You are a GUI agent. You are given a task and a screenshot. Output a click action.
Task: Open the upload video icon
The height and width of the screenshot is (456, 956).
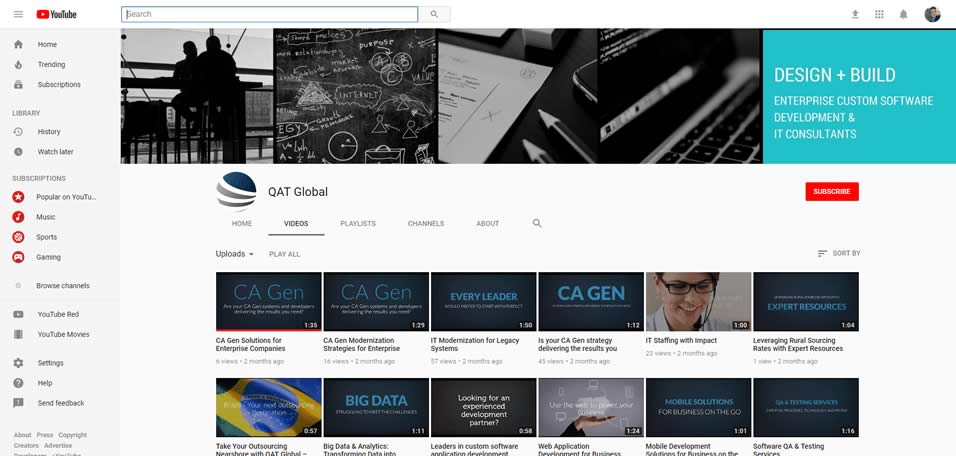855,14
